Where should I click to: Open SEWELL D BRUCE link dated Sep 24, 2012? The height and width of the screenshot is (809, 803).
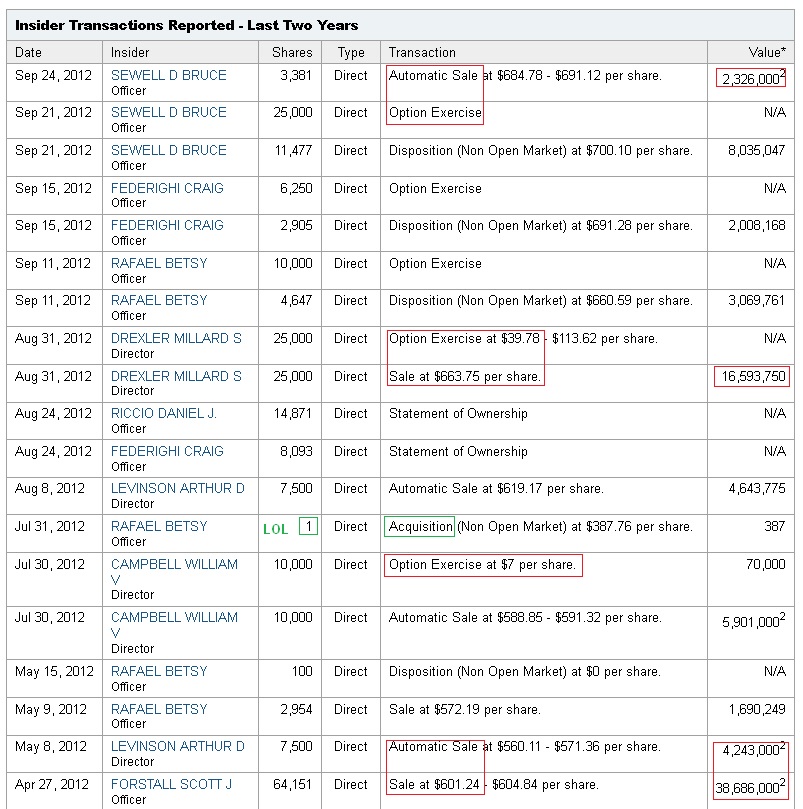(168, 75)
